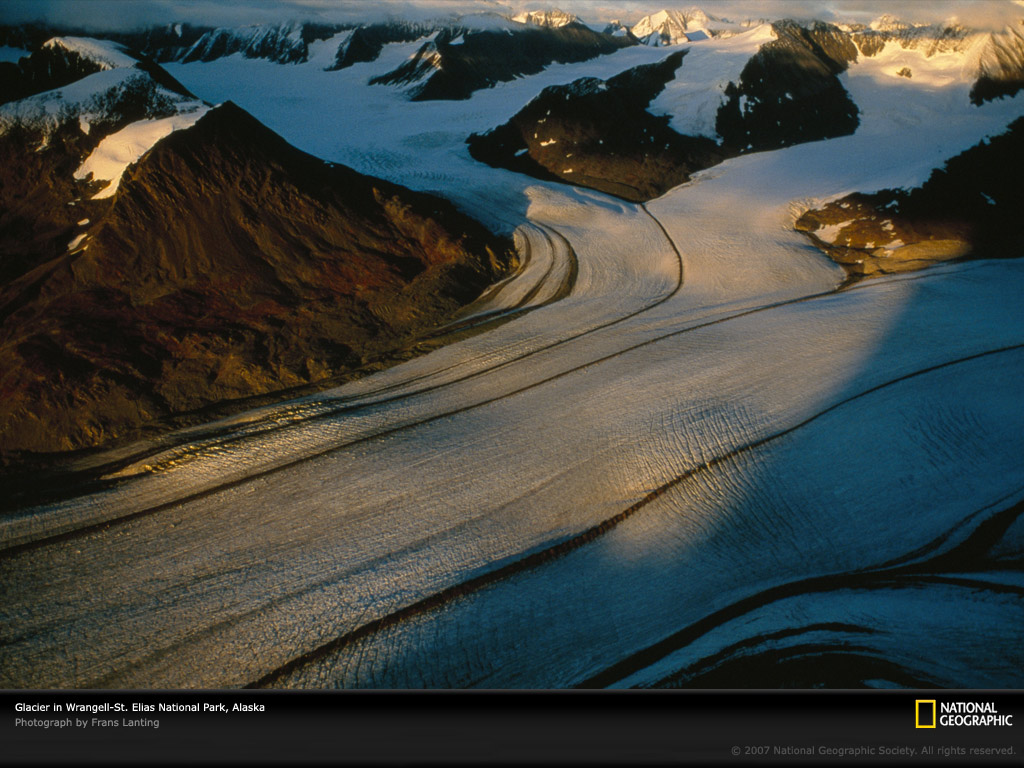Click the "© 2007 National Geographic Society" copyright line

click(x=873, y=751)
